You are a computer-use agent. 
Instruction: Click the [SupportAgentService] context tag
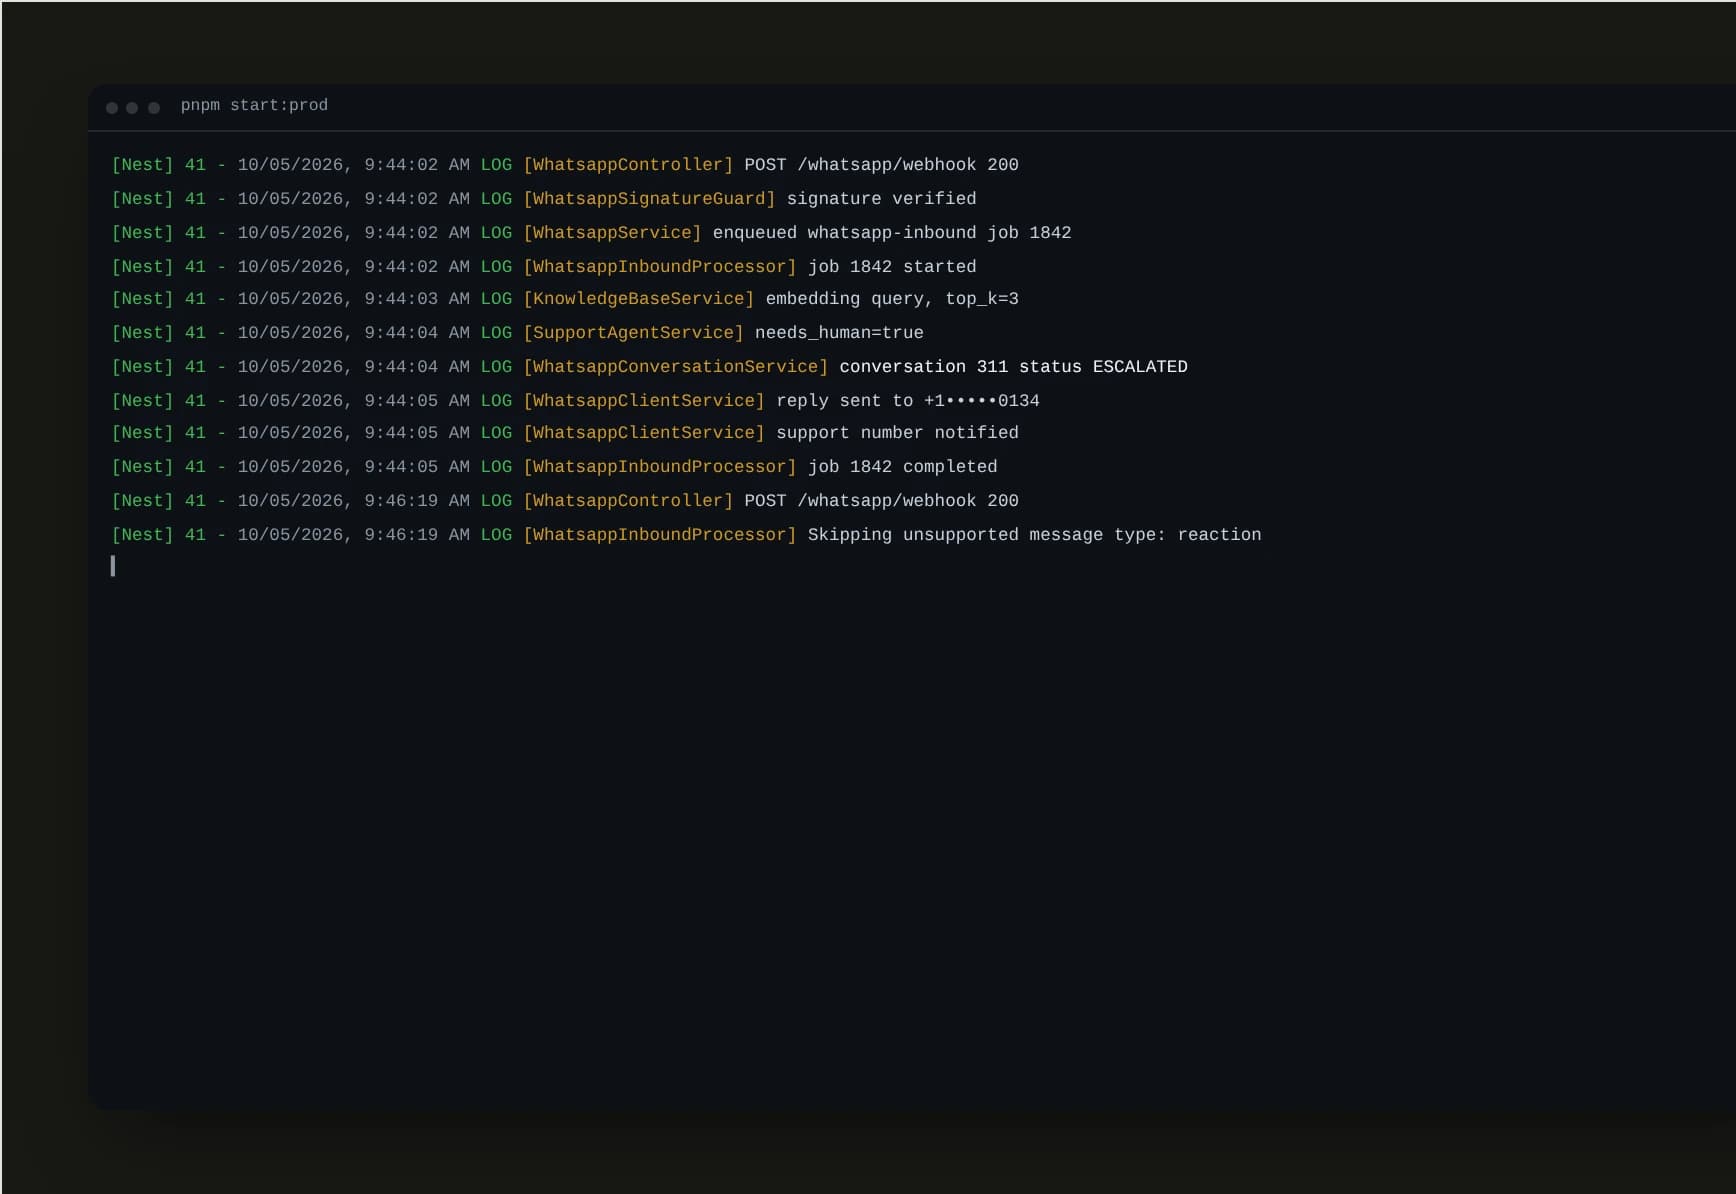tap(633, 333)
